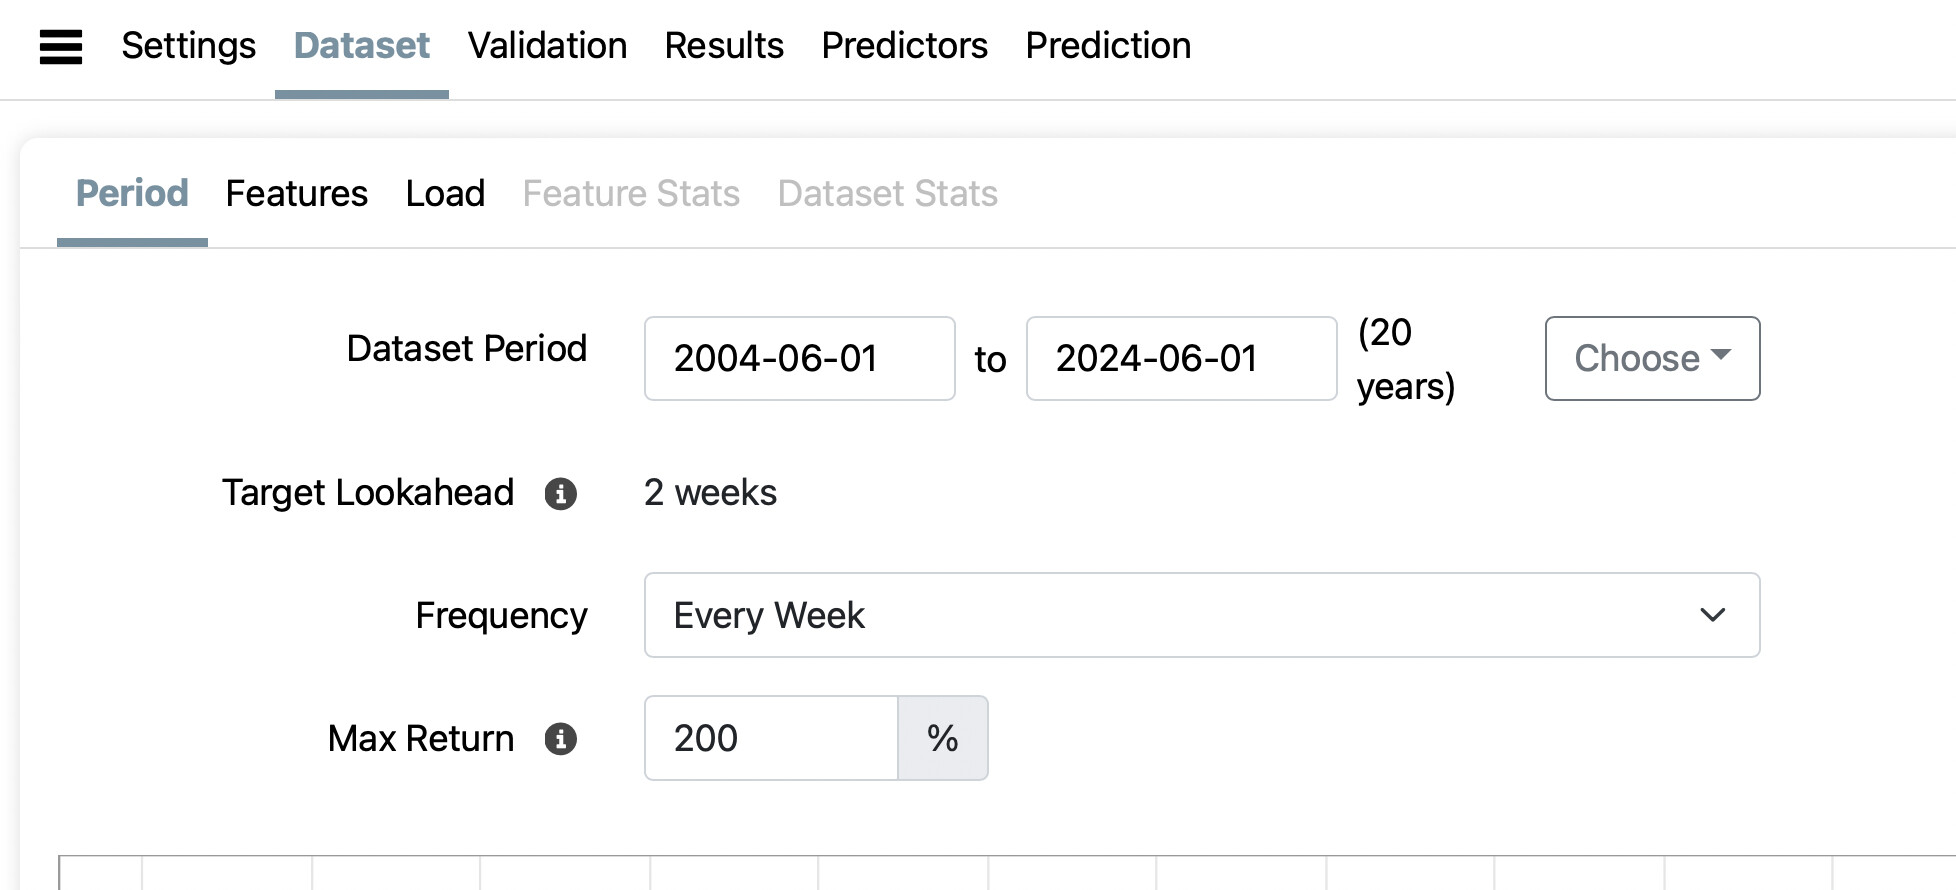Image resolution: width=1956 pixels, height=890 pixels.
Task: Open the Prediction tab
Action: (1108, 46)
